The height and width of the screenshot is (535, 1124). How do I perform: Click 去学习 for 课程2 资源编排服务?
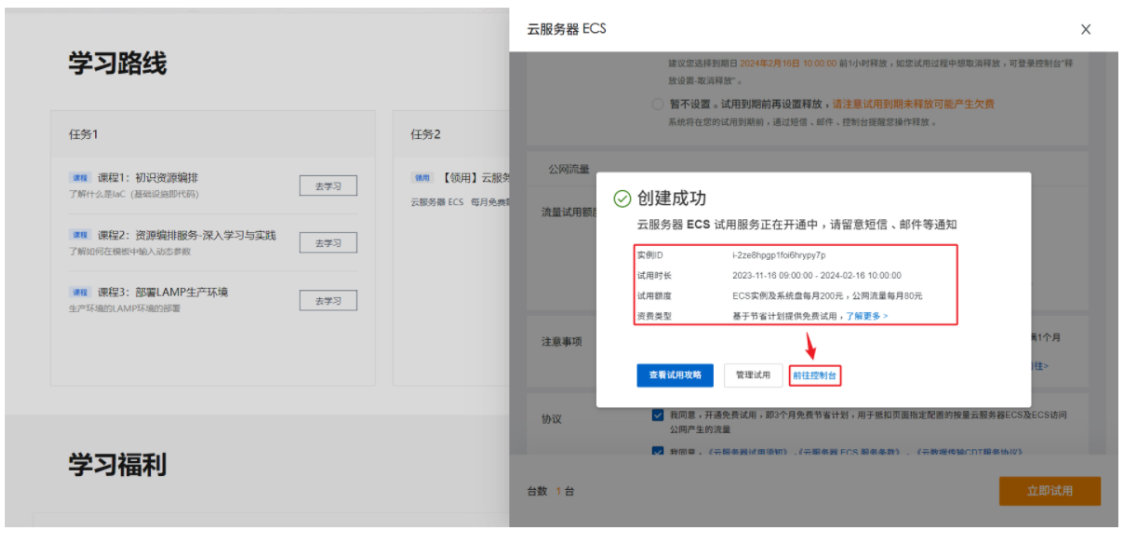[x=328, y=243]
